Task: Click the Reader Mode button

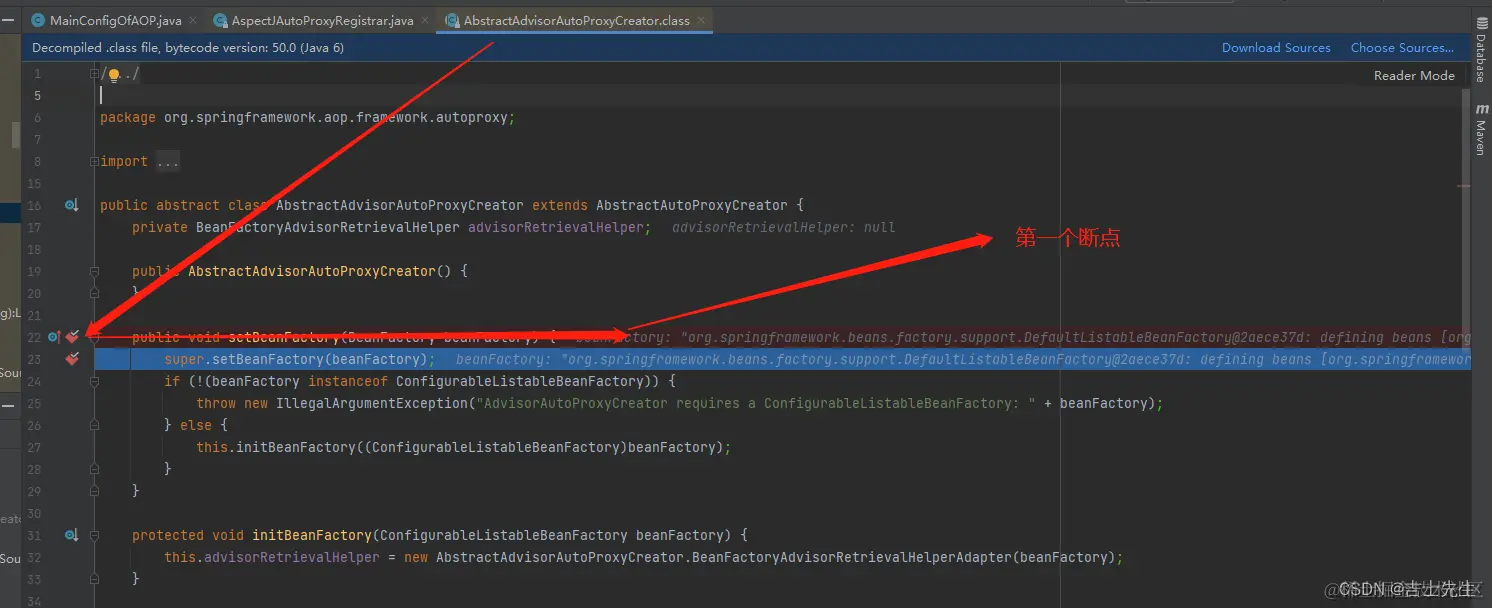Action: click(x=1414, y=75)
